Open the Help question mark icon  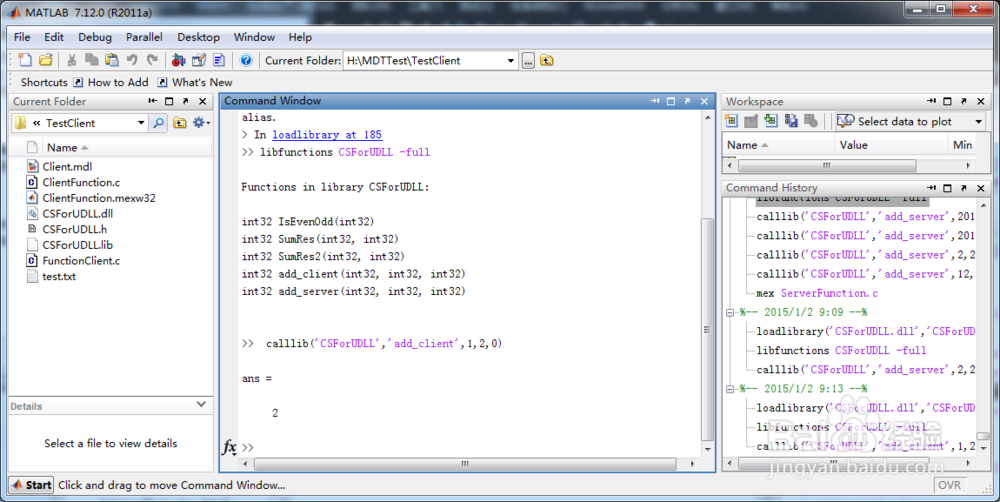click(x=246, y=60)
